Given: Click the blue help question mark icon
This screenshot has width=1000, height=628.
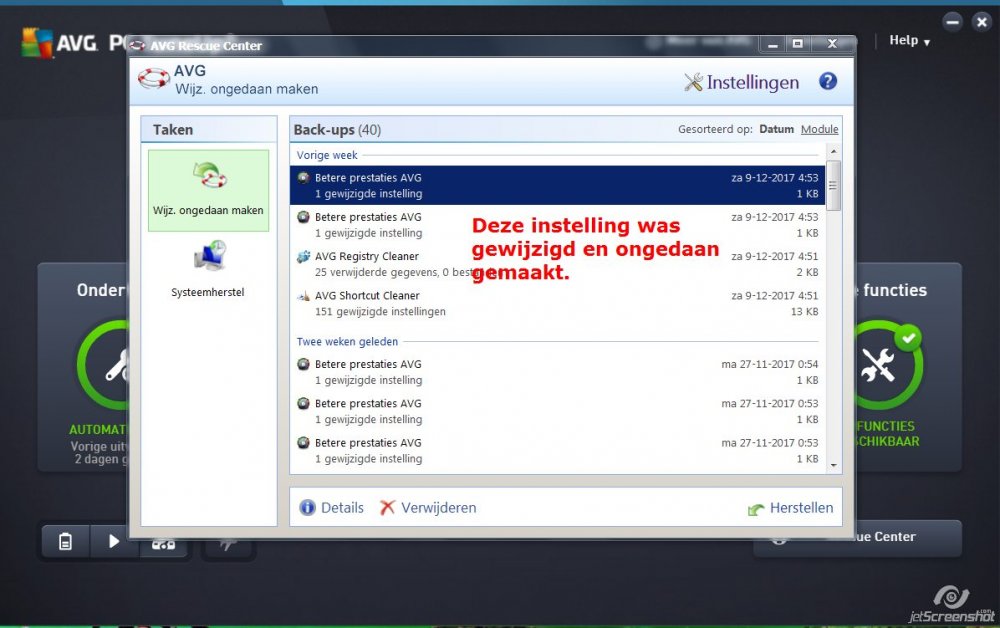Looking at the screenshot, I should [x=828, y=81].
